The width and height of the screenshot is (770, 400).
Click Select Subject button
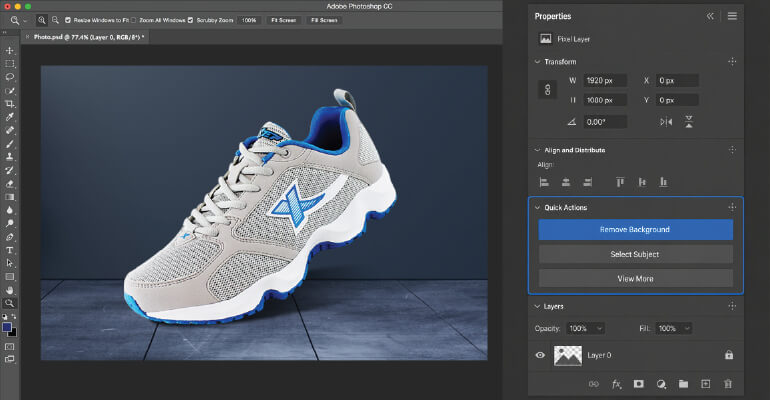point(635,254)
